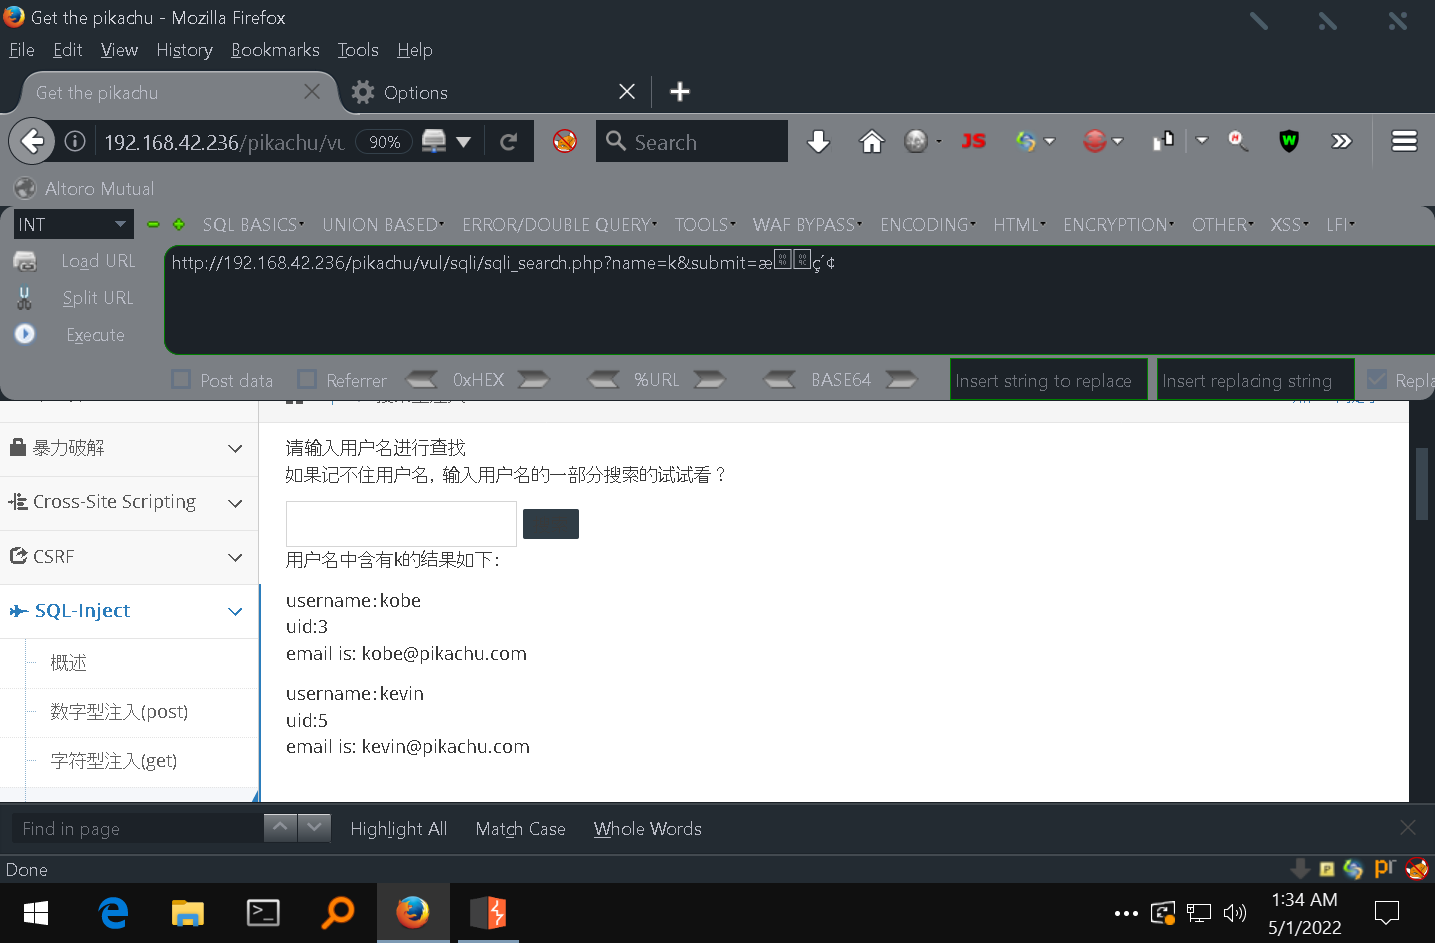Toggle JavaScript with the JS icon
Viewport: 1435px width, 943px height.
(x=973, y=141)
